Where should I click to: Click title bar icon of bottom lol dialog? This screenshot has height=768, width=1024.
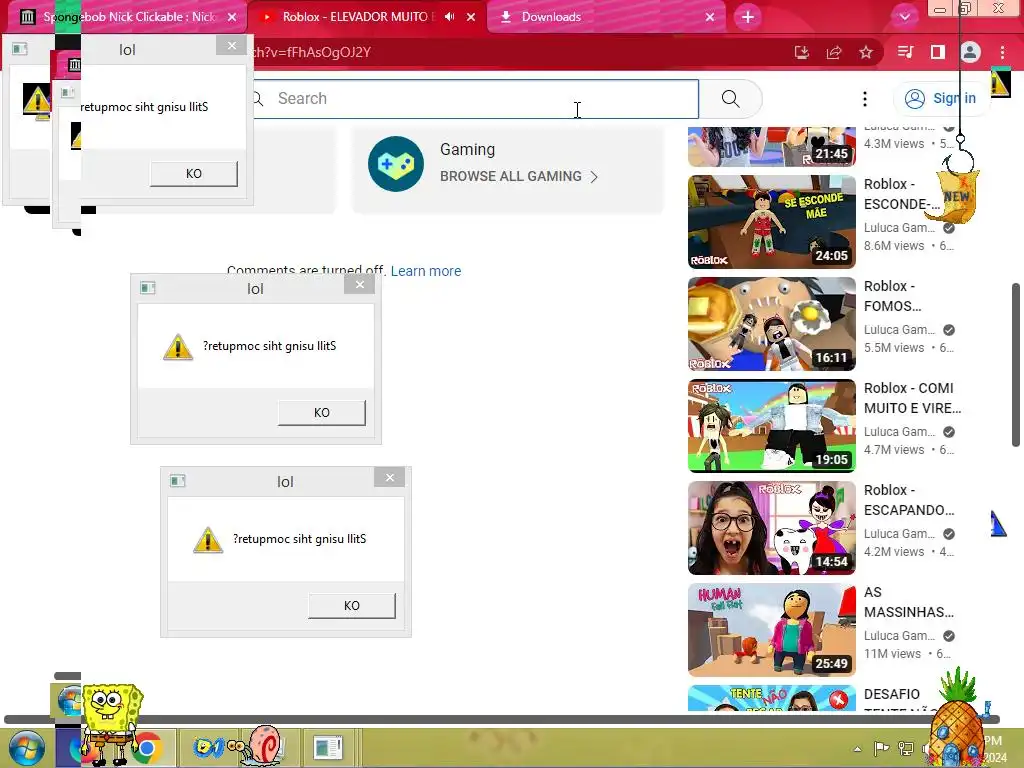[178, 481]
